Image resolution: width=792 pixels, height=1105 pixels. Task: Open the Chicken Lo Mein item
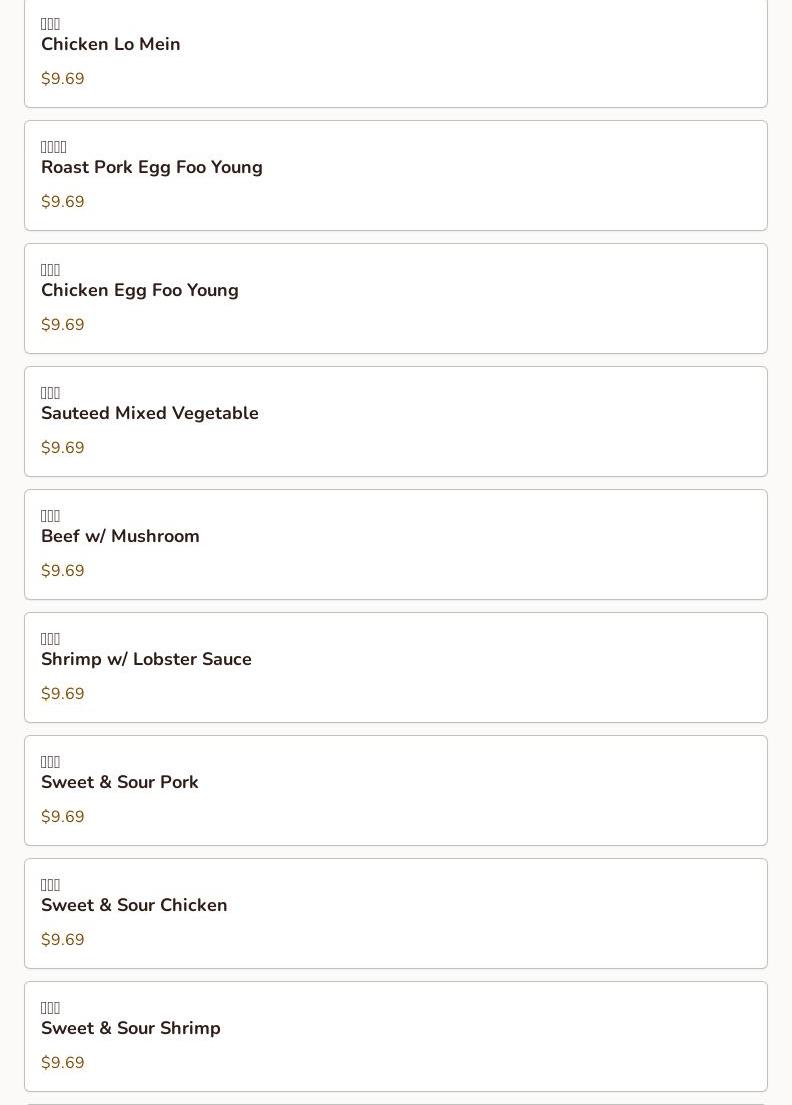[395, 52]
